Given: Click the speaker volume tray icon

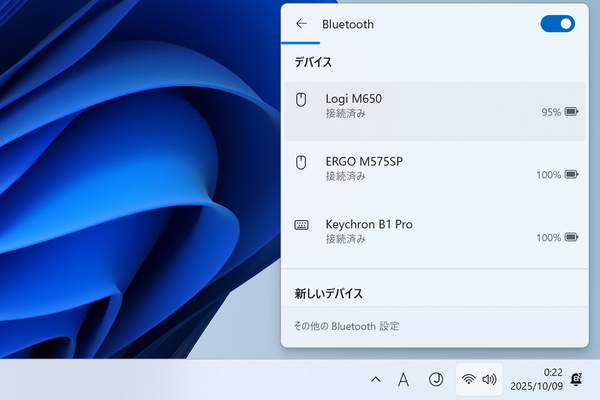Looking at the screenshot, I should tap(489, 379).
